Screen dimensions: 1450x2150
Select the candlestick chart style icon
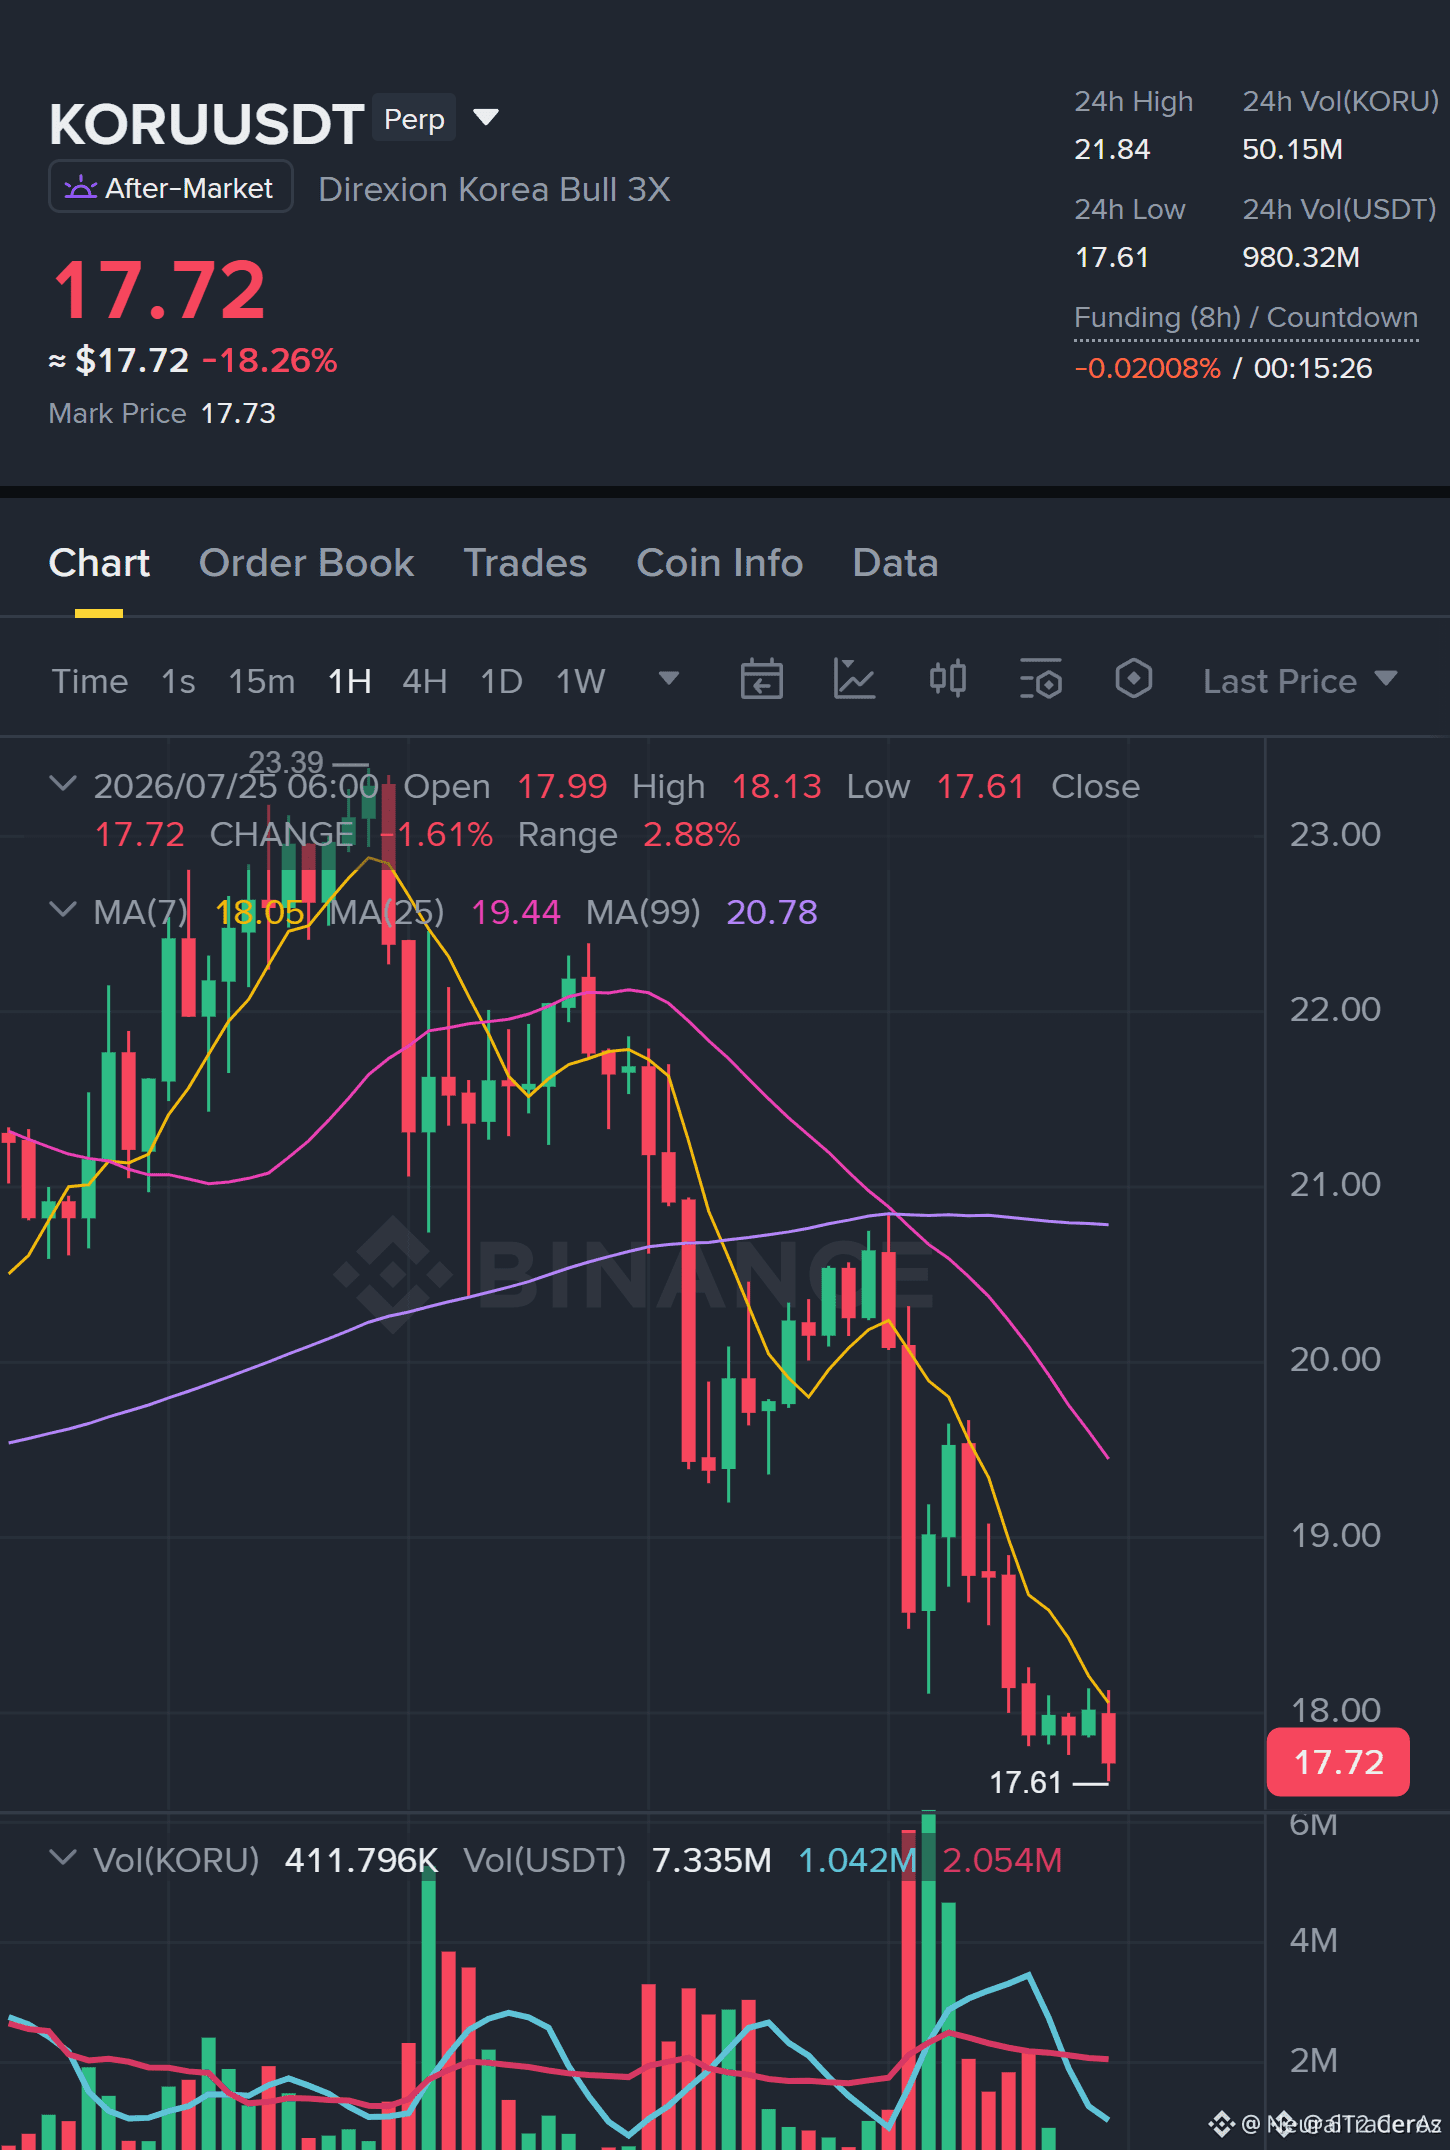pos(947,680)
